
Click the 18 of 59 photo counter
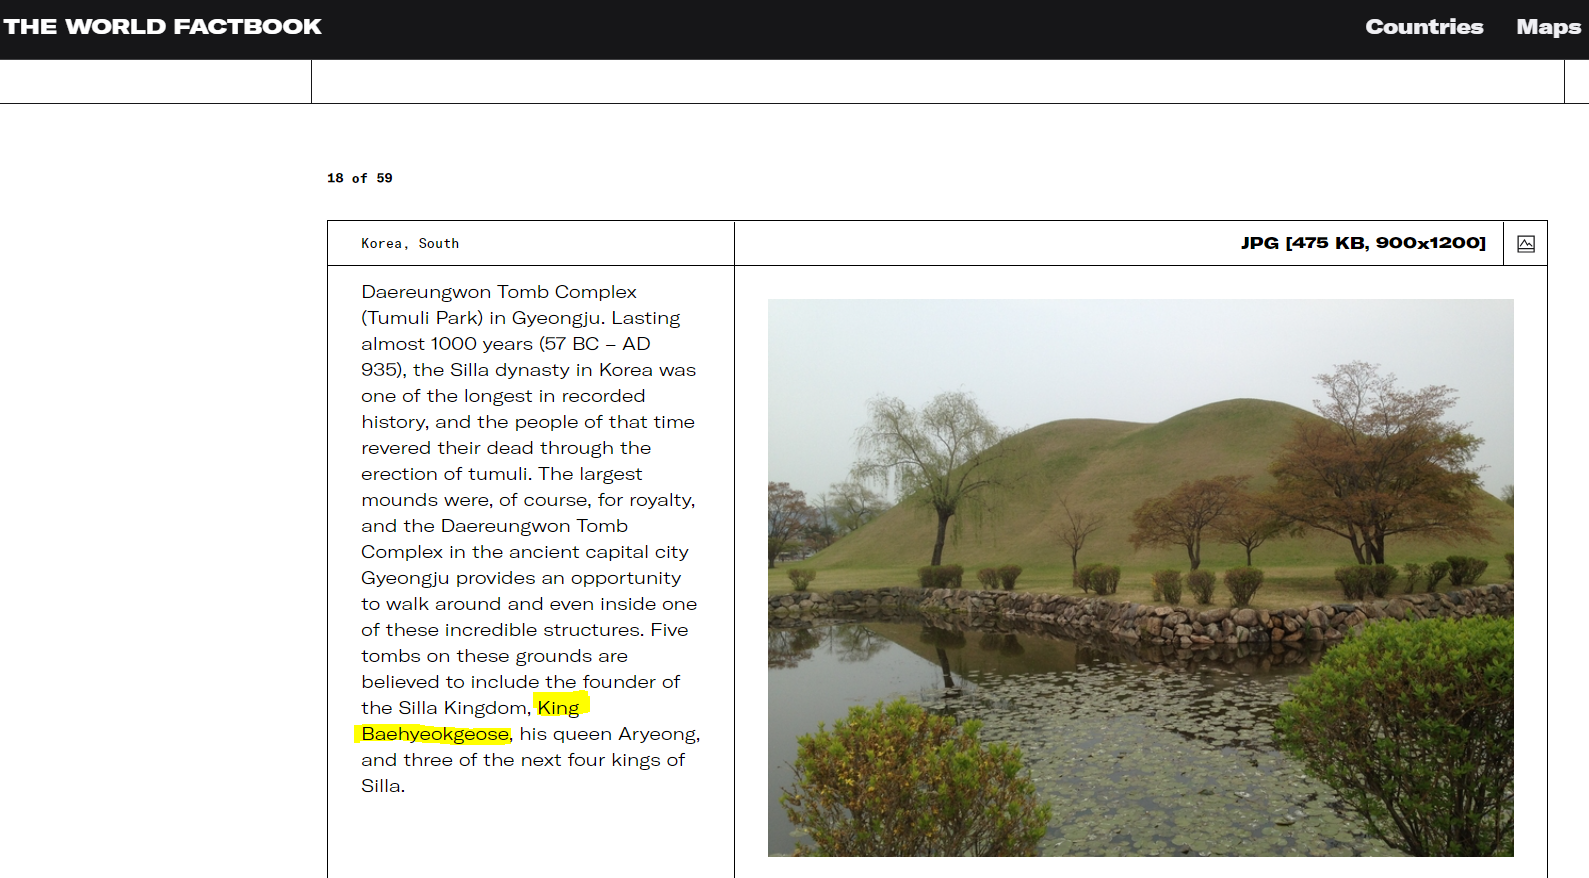tap(359, 178)
